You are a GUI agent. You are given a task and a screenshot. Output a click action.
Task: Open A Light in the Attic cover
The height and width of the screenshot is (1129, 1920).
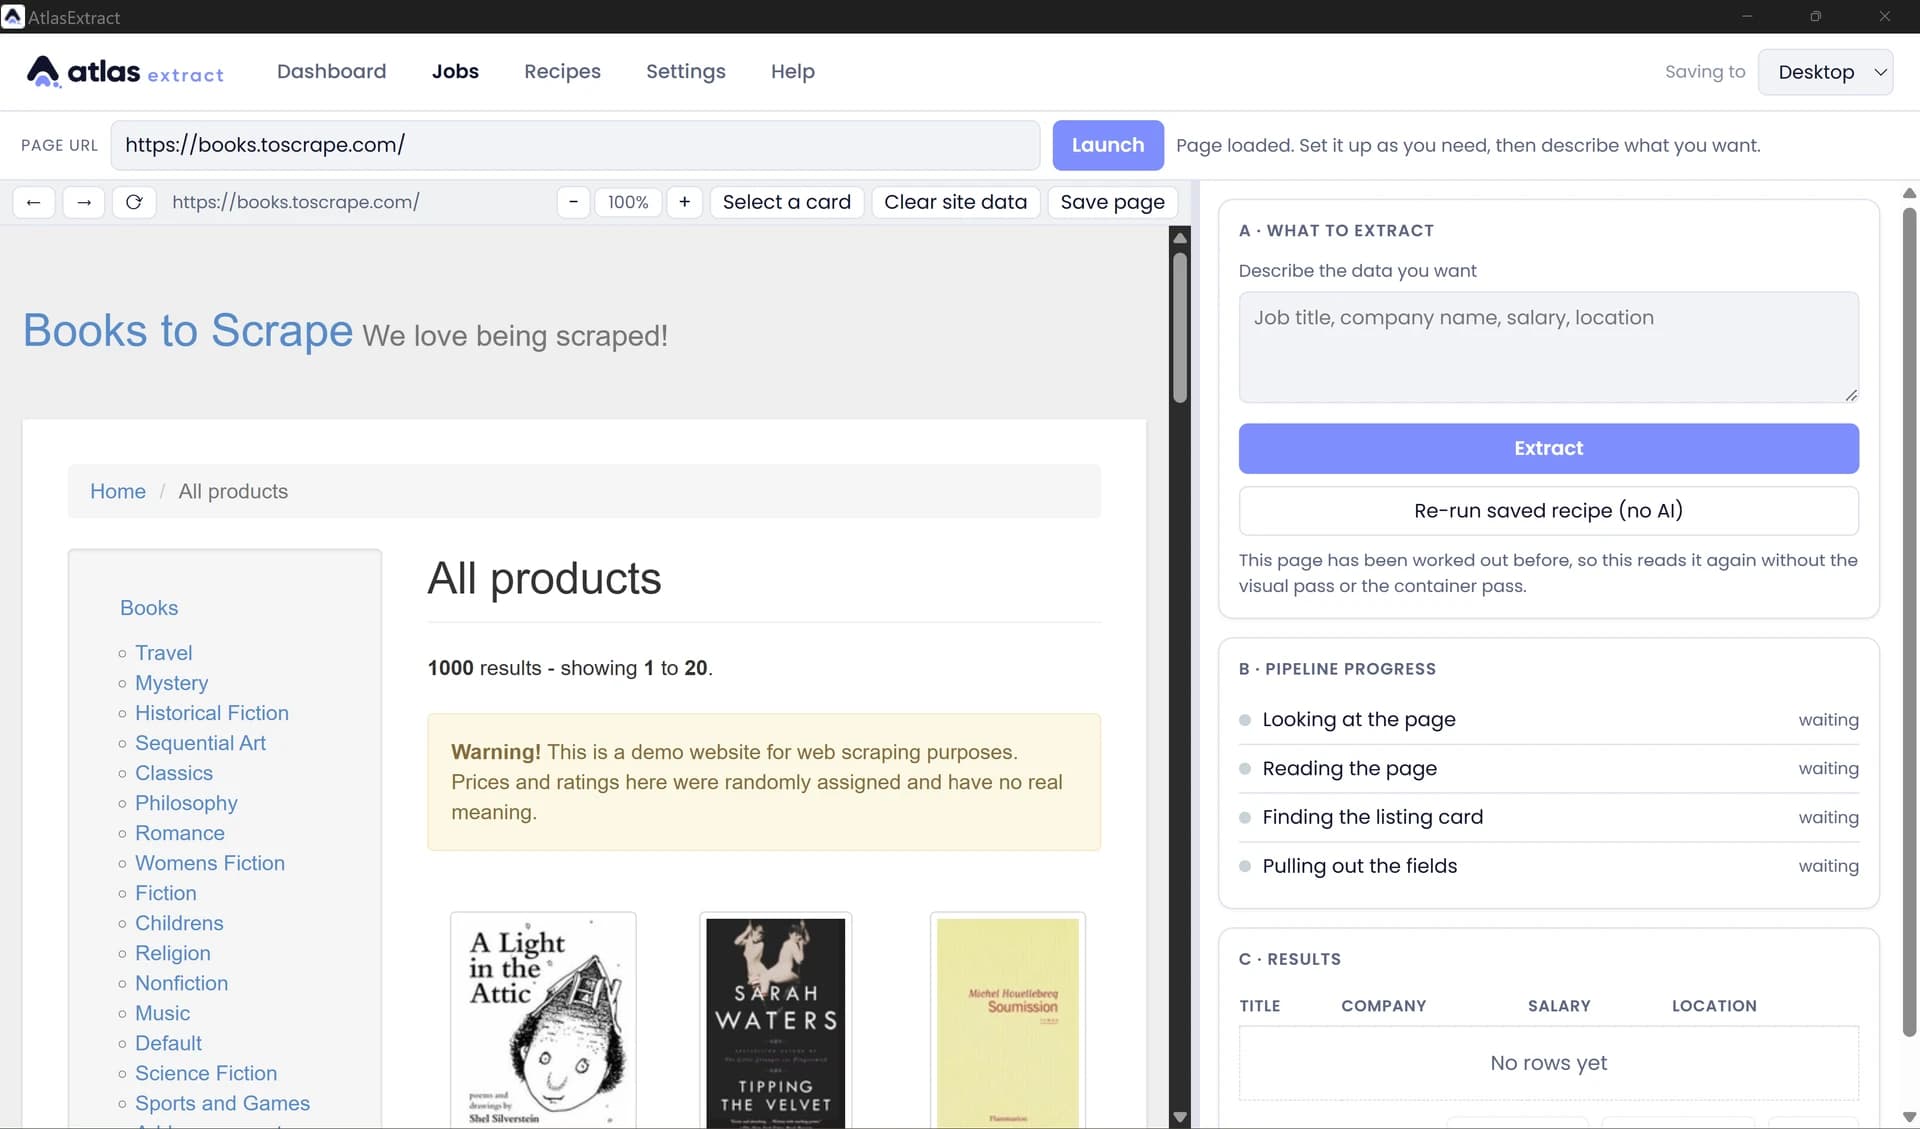click(x=543, y=1020)
